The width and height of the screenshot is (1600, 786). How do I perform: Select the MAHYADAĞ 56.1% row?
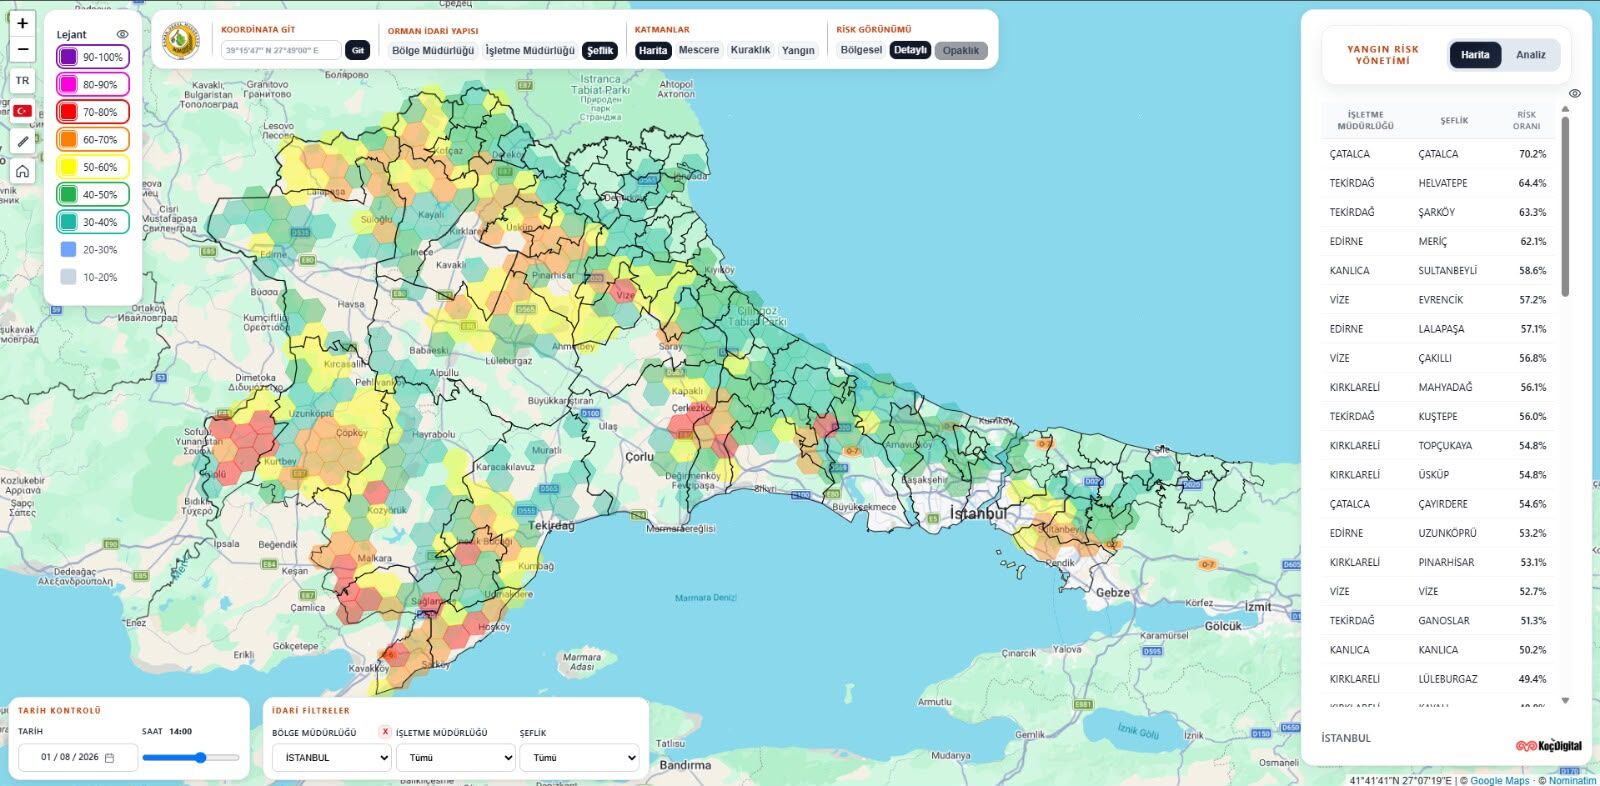[1438, 387]
